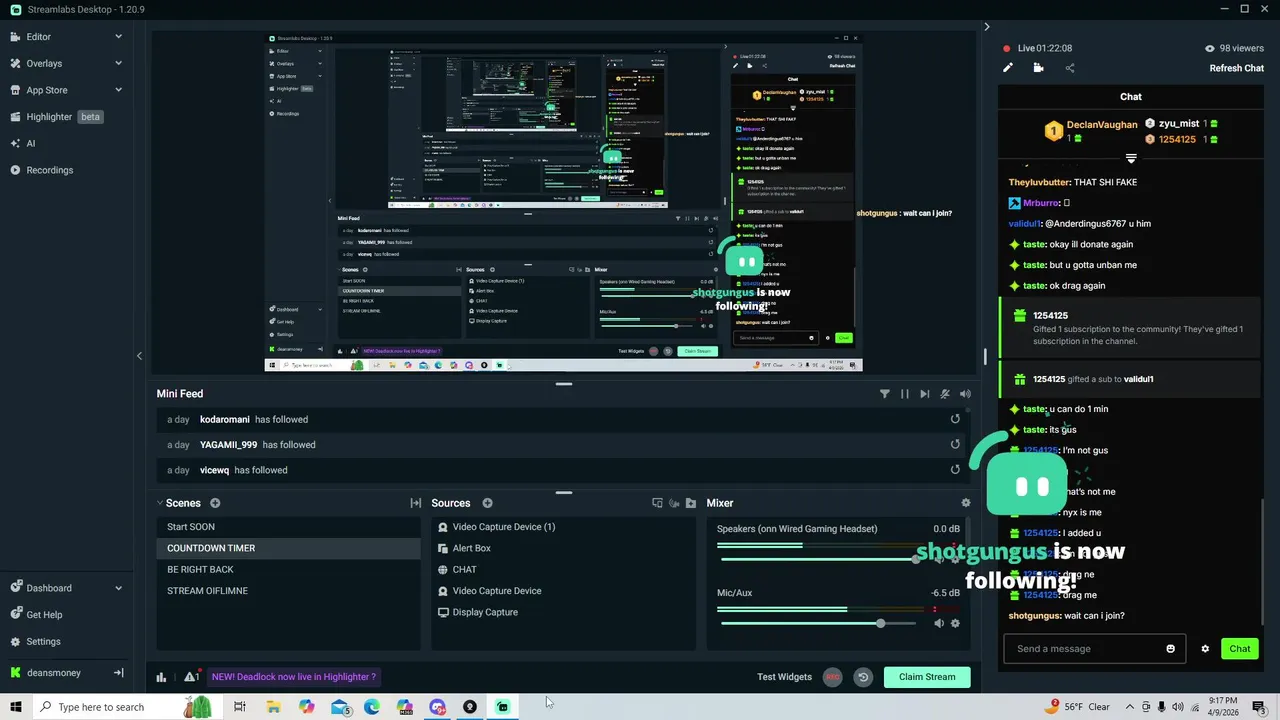1280x720 pixels.
Task: Open the Editor section in sidebar
Action: point(38,37)
